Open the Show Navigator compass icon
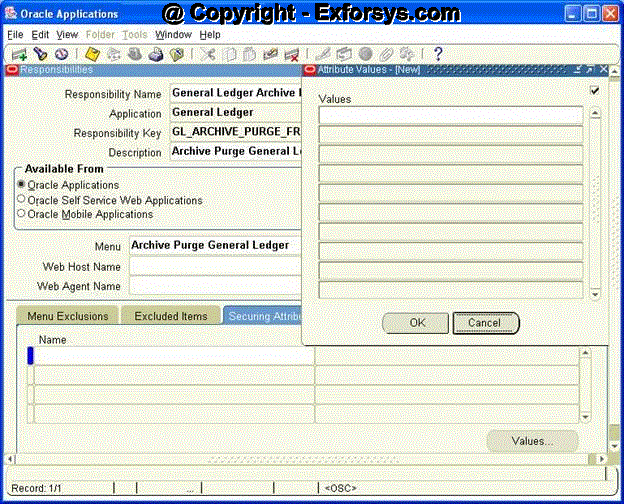Screen dimensions: 624x504 [x=61, y=54]
